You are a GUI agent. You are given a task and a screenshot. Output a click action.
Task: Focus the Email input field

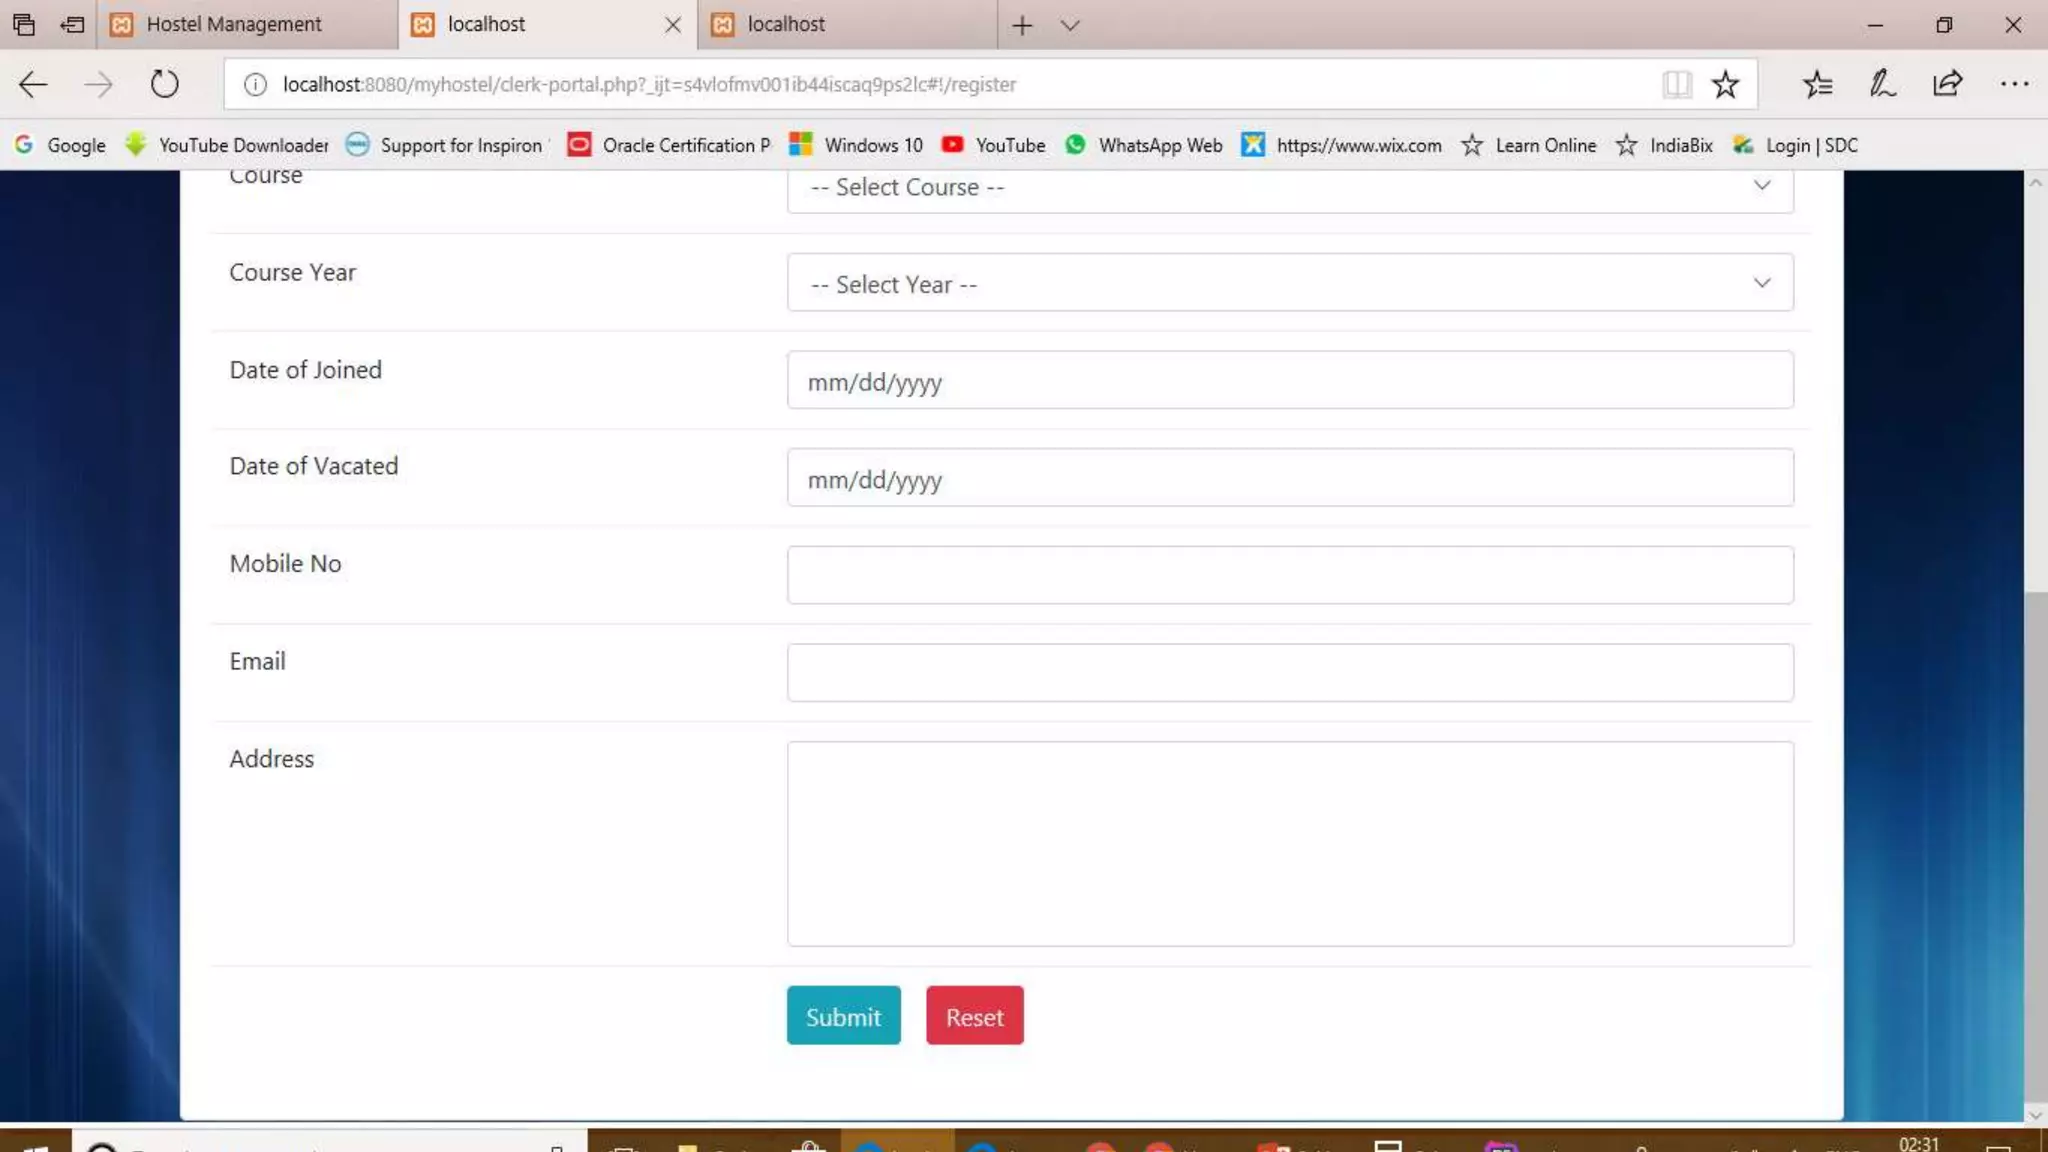tap(1290, 673)
